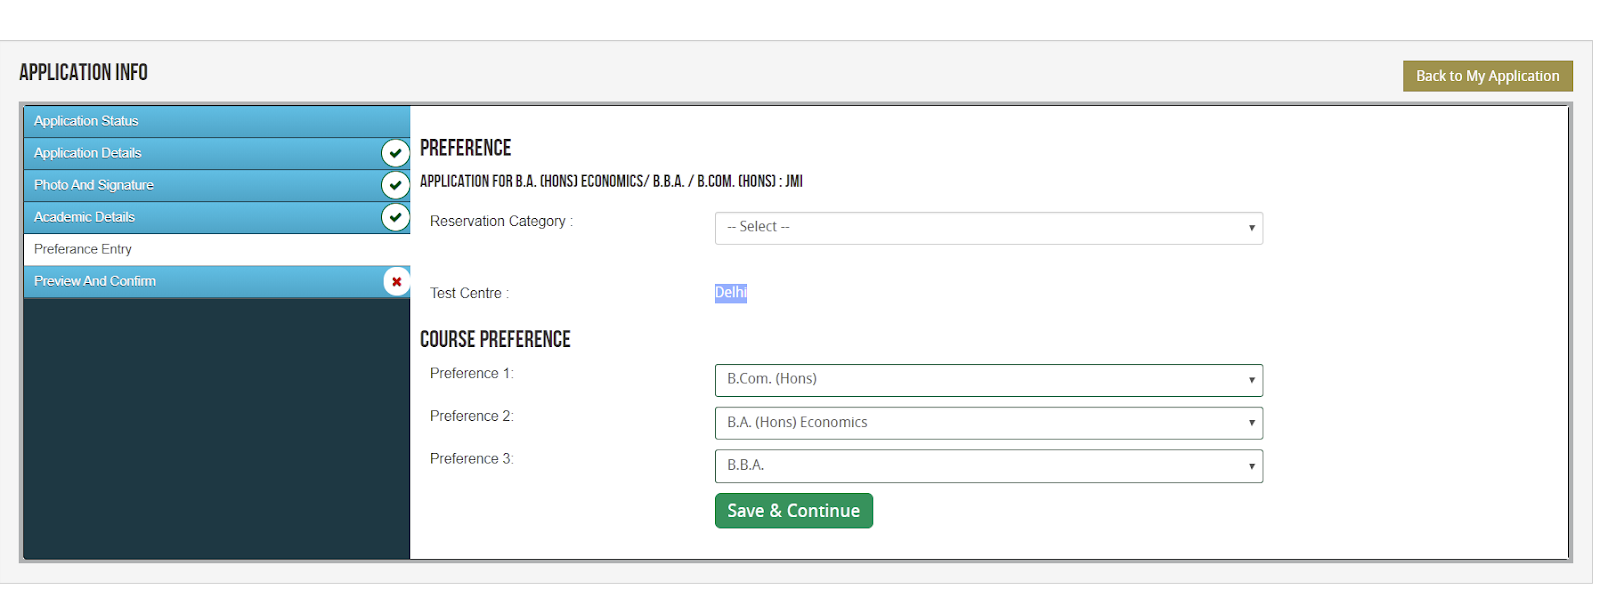Open Preview And Confirm step
The image size is (1600, 590).
216,281
